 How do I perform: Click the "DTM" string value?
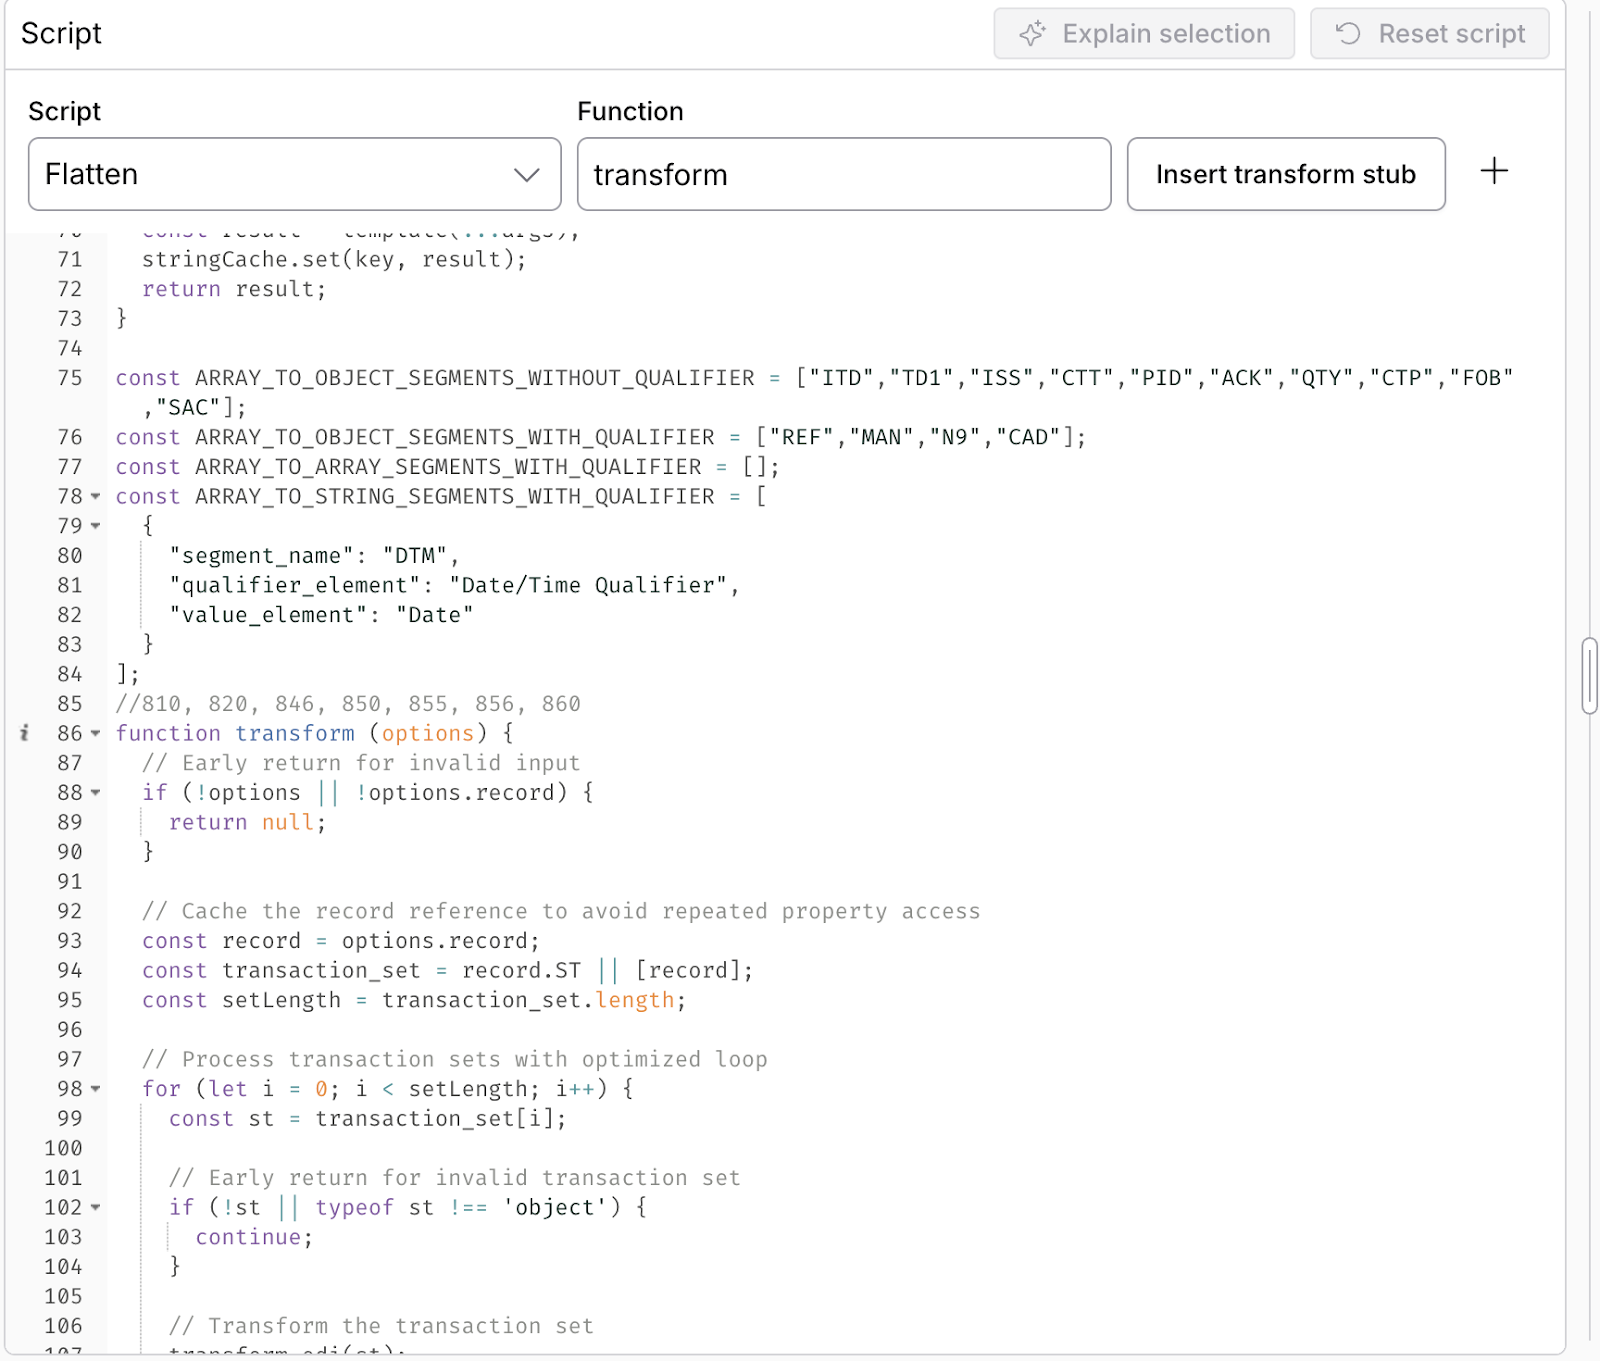click(415, 556)
